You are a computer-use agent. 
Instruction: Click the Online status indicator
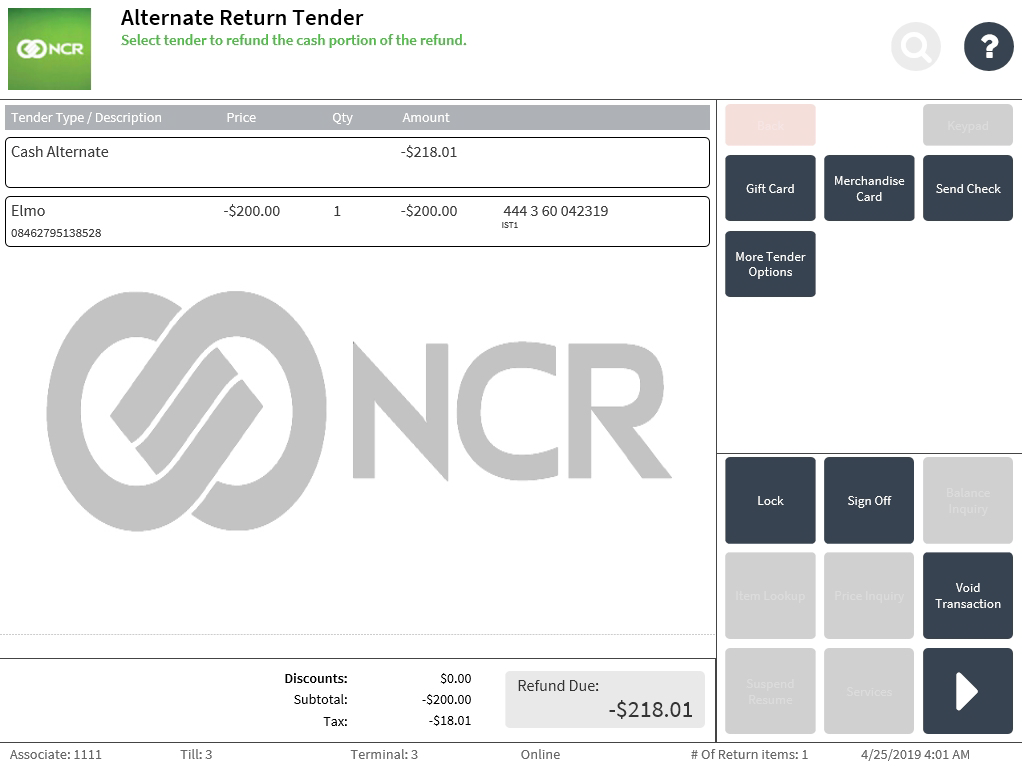[x=540, y=754]
